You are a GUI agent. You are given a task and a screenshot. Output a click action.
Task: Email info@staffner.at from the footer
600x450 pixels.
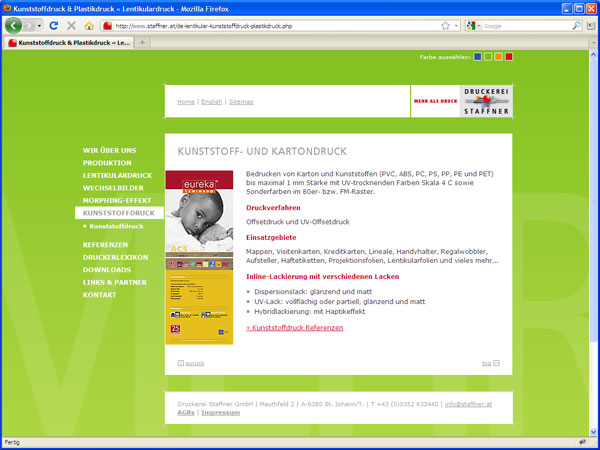coord(468,404)
